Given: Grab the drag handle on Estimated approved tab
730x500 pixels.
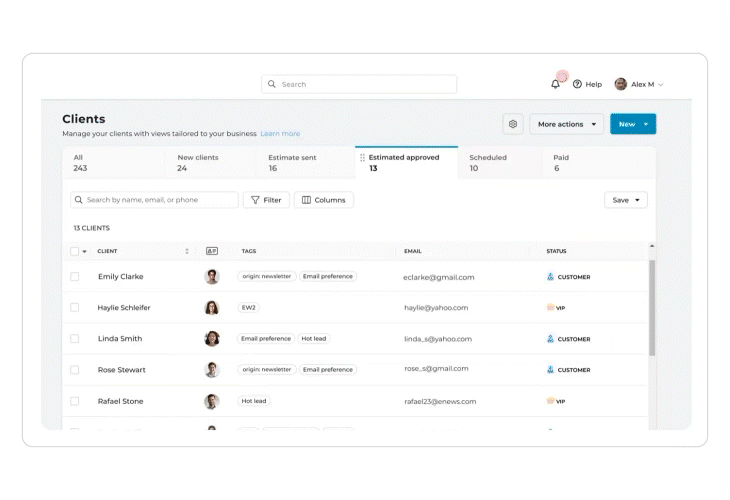Looking at the screenshot, I should [x=362, y=158].
